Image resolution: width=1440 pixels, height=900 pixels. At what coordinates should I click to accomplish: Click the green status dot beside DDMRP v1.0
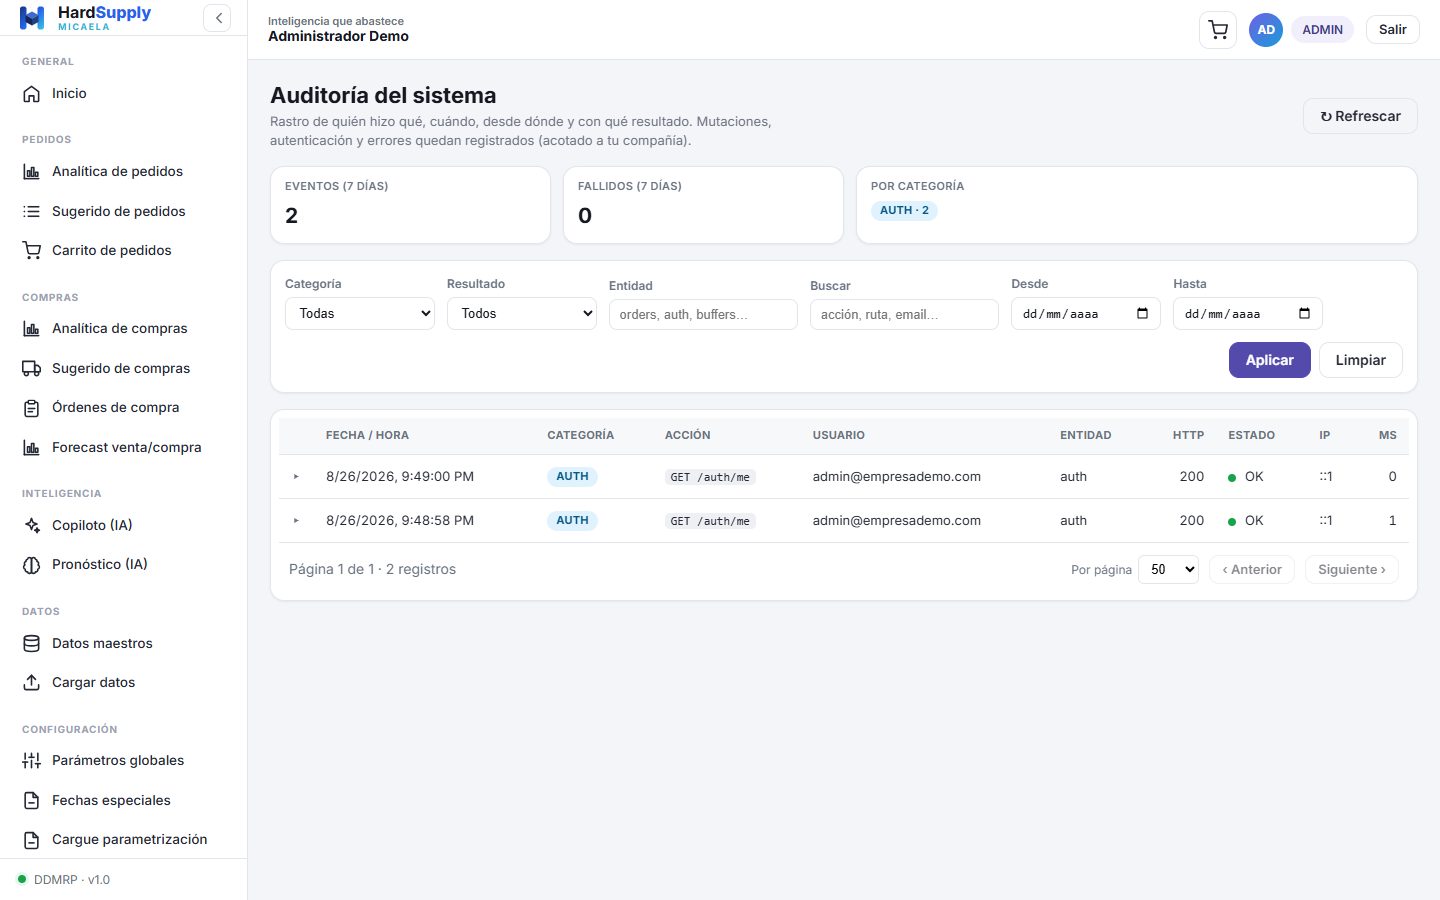click(x=22, y=879)
